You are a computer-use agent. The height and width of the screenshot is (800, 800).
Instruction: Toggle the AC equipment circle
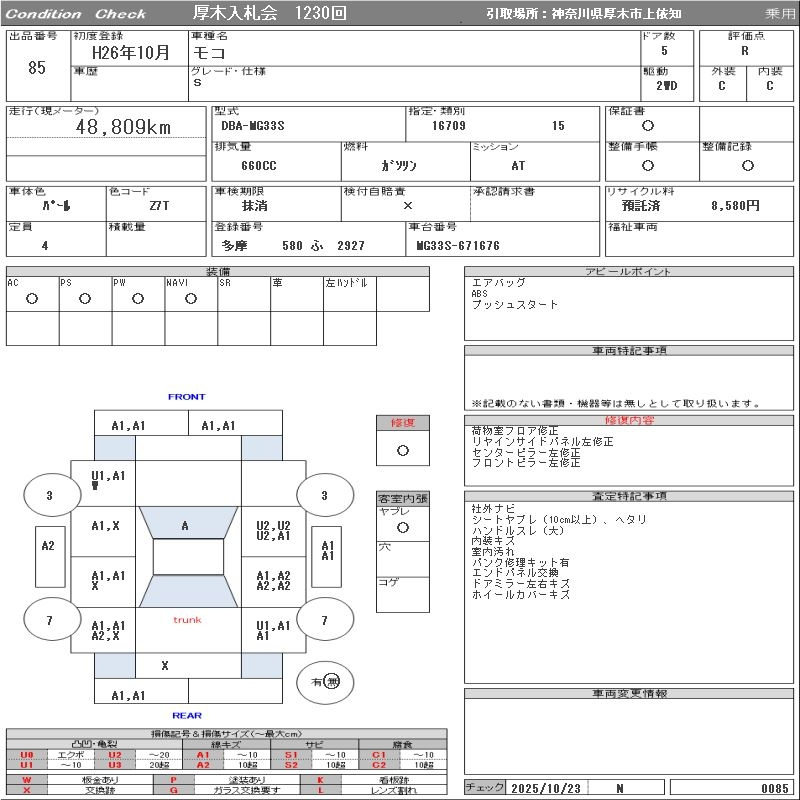[x=32, y=298]
